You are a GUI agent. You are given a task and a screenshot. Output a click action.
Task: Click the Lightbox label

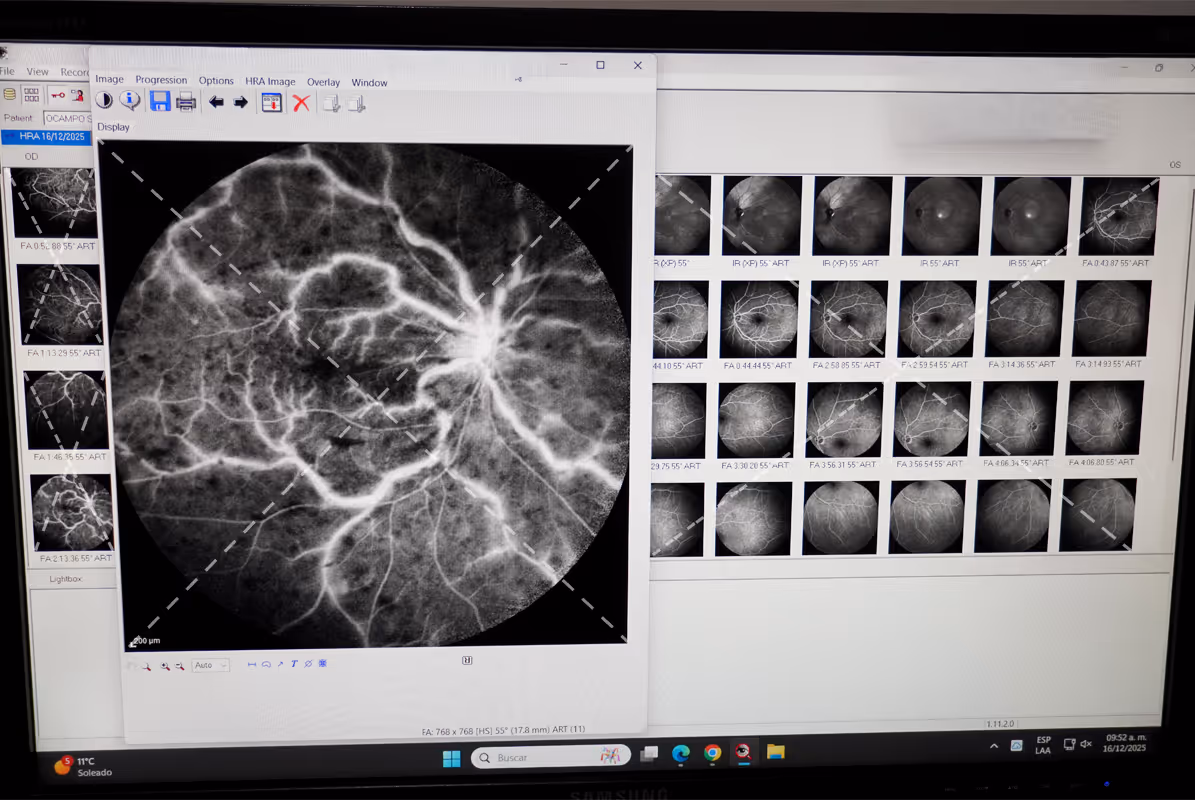tap(66, 579)
